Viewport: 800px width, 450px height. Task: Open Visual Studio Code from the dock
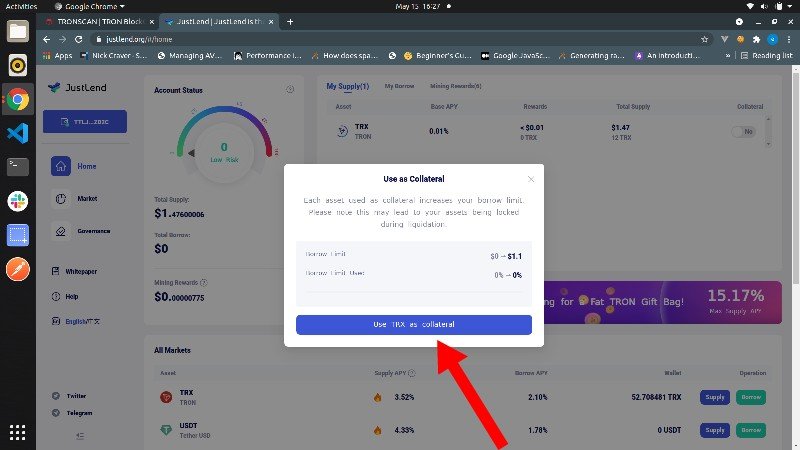click(x=18, y=133)
